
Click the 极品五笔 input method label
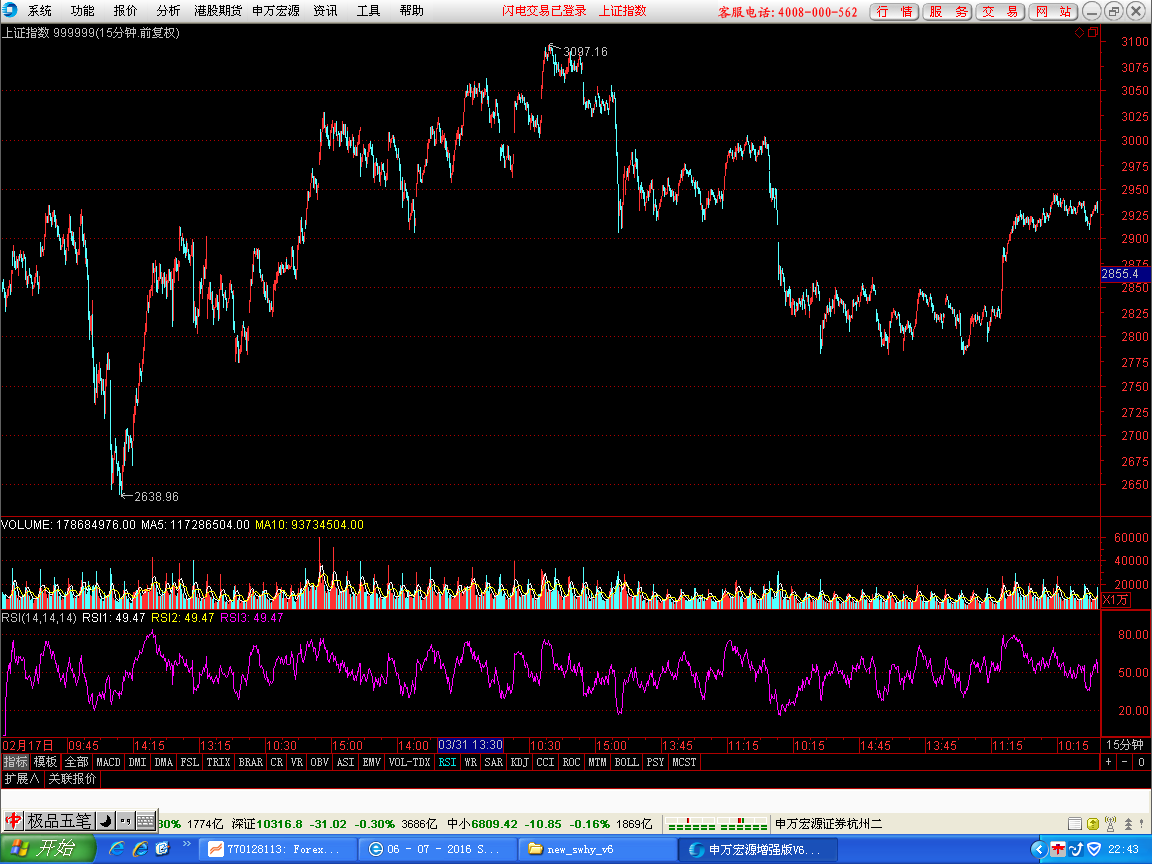click(59, 821)
